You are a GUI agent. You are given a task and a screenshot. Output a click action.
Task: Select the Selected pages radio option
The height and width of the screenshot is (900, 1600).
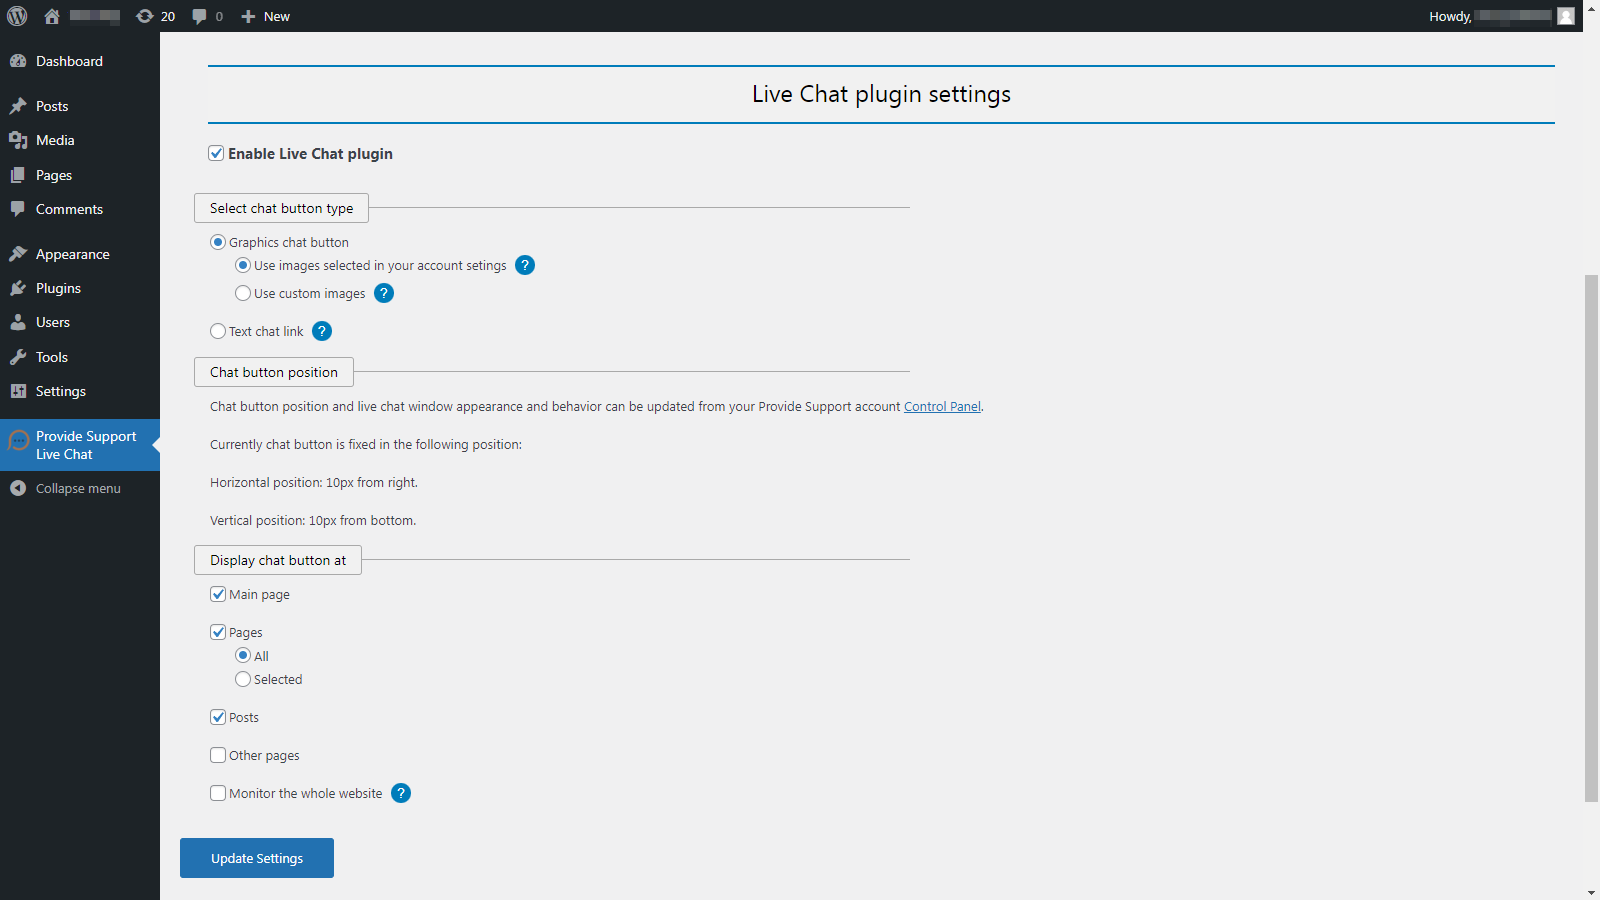pyautogui.click(x=243, y=679)
